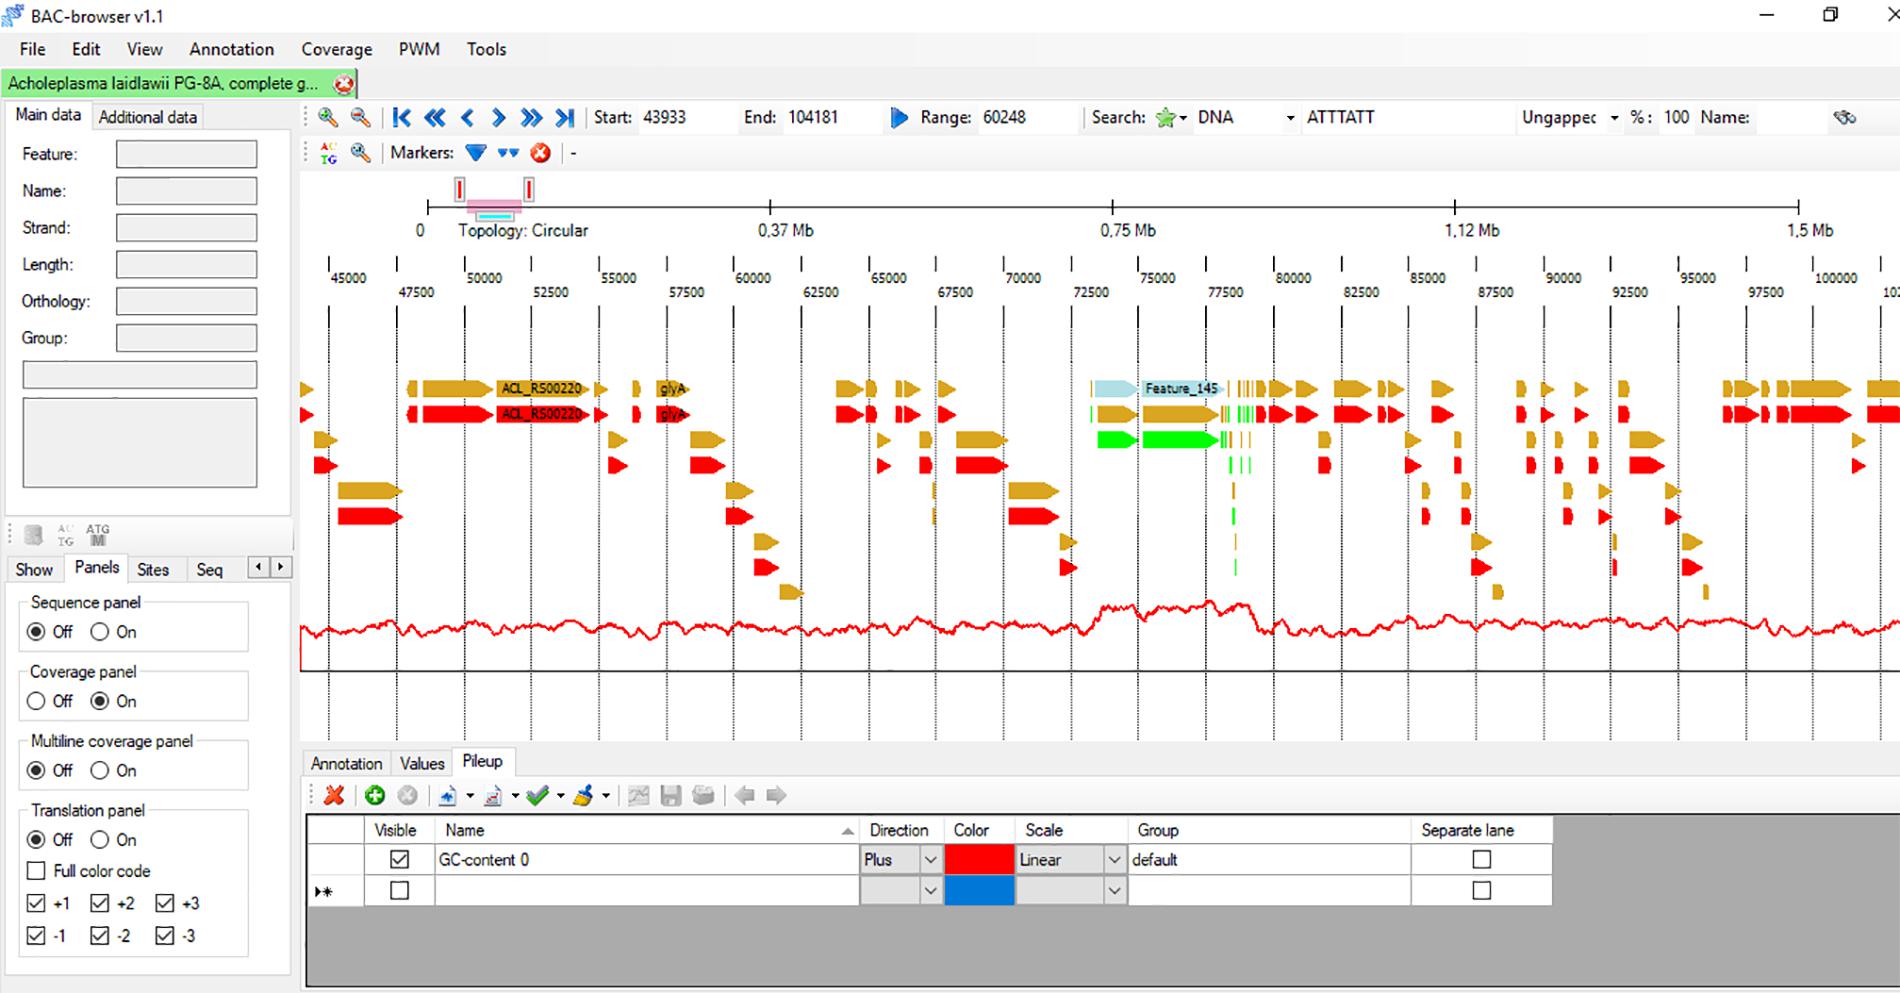Click the single step right arrow
This screenshot has width=1900, height=993.
tap(499, 117)
